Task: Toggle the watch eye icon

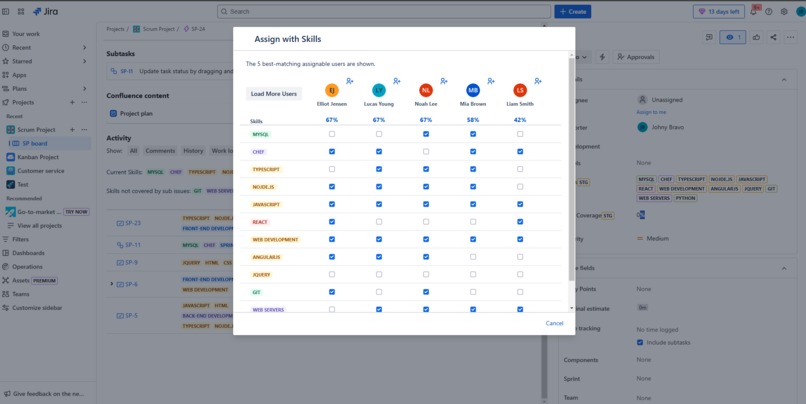Action: (732, 37)
